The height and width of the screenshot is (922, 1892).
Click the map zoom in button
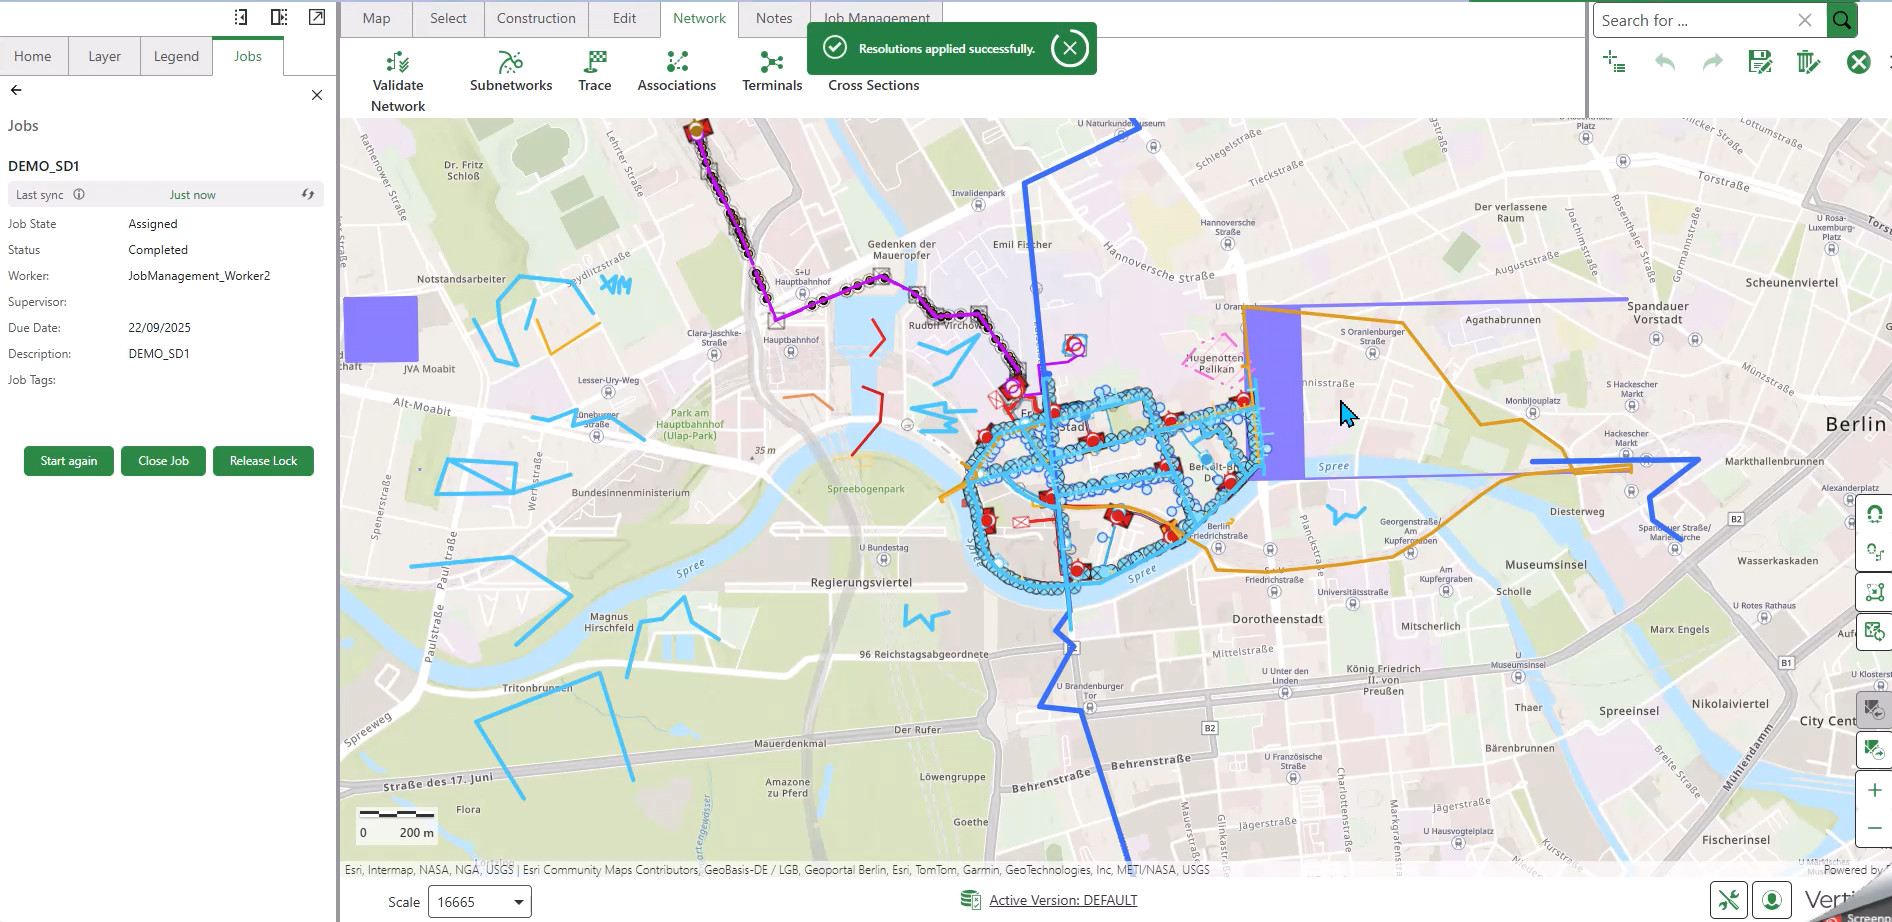point(1874,790)
